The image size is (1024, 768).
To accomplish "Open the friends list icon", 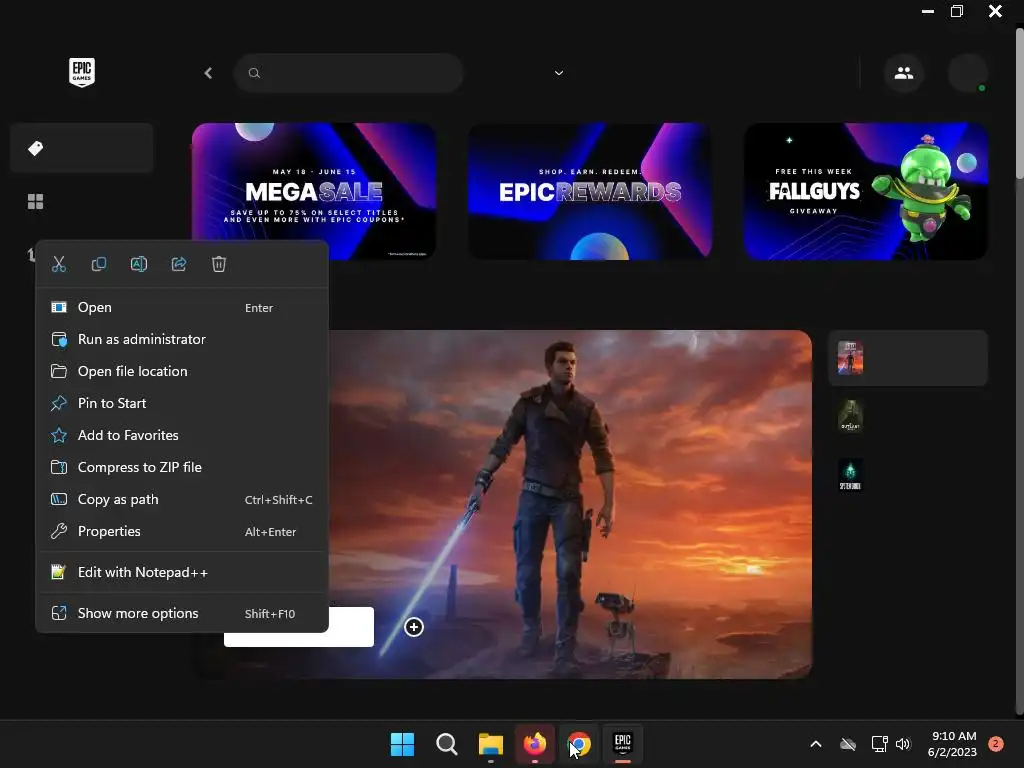I will (x=904, y=73).
